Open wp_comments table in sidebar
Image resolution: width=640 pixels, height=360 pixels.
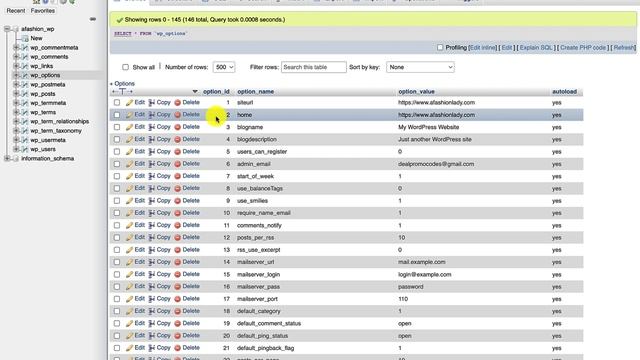pos(49,57)
